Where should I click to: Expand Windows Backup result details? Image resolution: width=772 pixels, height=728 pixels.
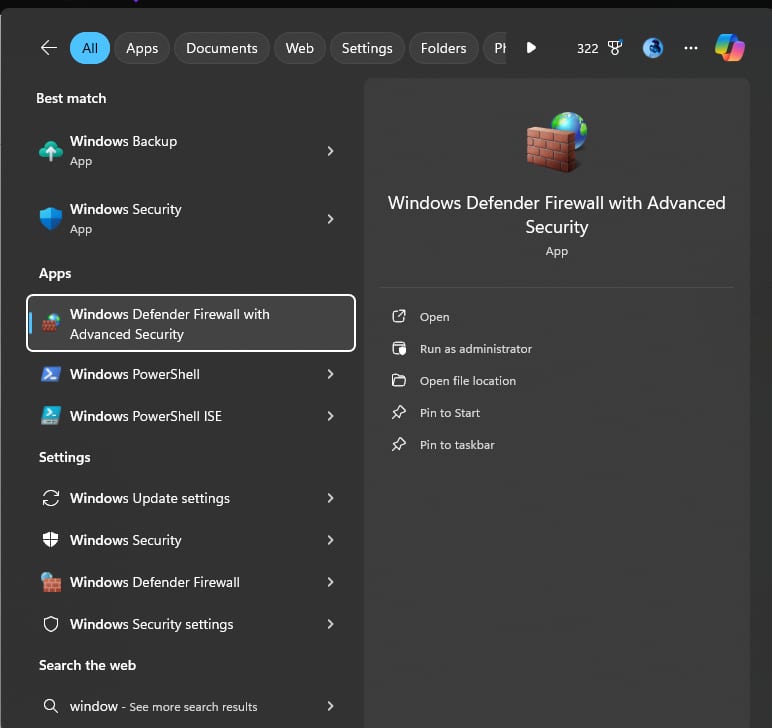(x=330, y=151)
